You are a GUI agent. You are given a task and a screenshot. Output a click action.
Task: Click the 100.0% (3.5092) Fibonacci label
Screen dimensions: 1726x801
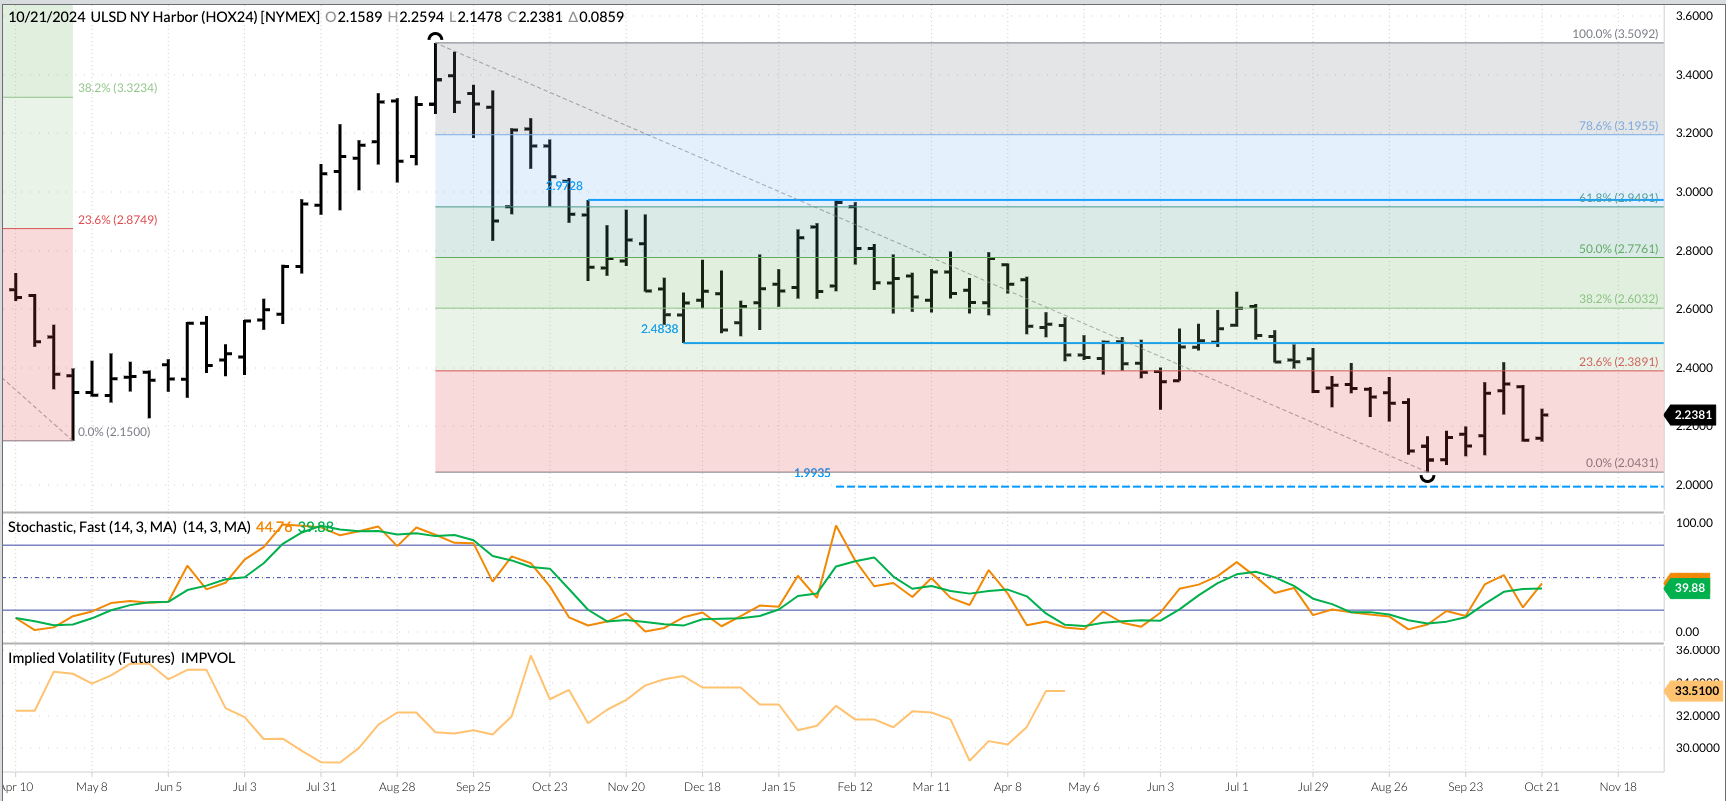click(1614, 34)
